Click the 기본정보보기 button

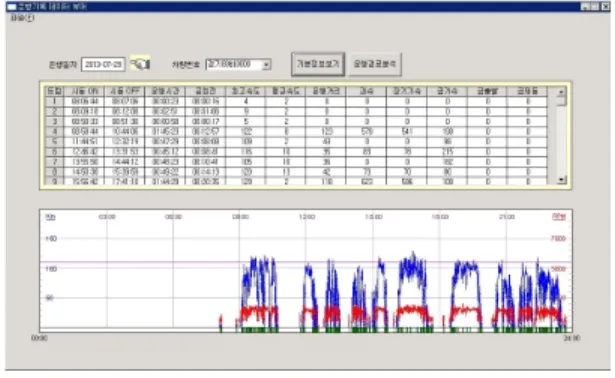(318, 64)
